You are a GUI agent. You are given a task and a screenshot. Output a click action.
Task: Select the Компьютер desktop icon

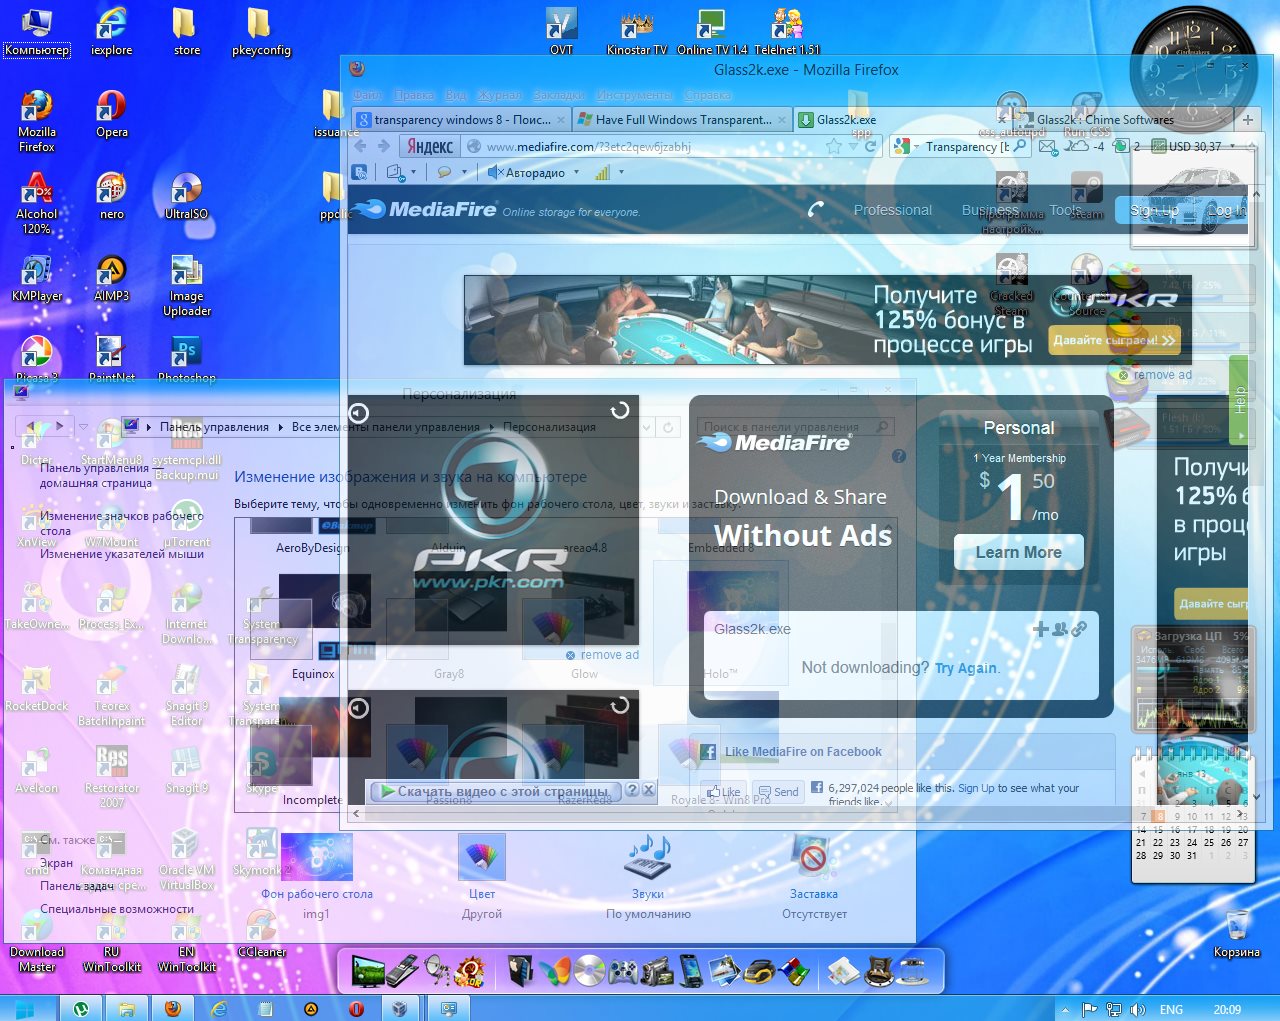click(x=37, y=32)
